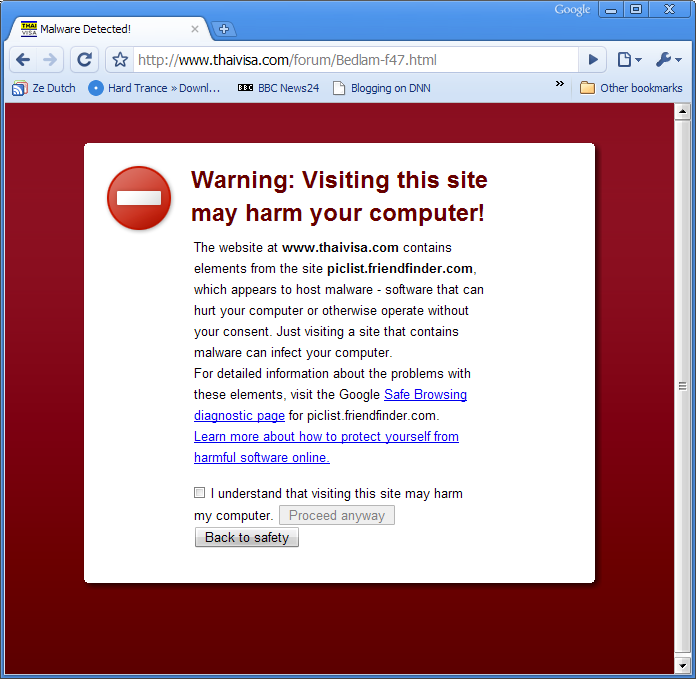This screenshot has height=679, width=696.
Task: Reload the page with refresh icon
Action: 84,59
